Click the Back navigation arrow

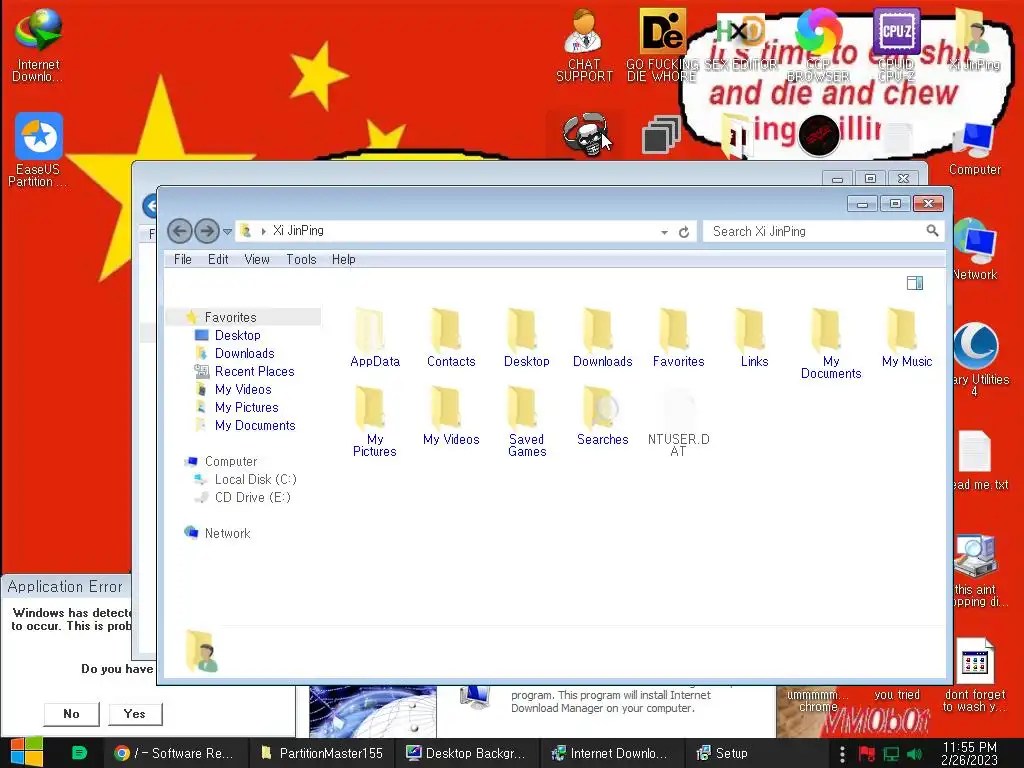pos(180,231)
